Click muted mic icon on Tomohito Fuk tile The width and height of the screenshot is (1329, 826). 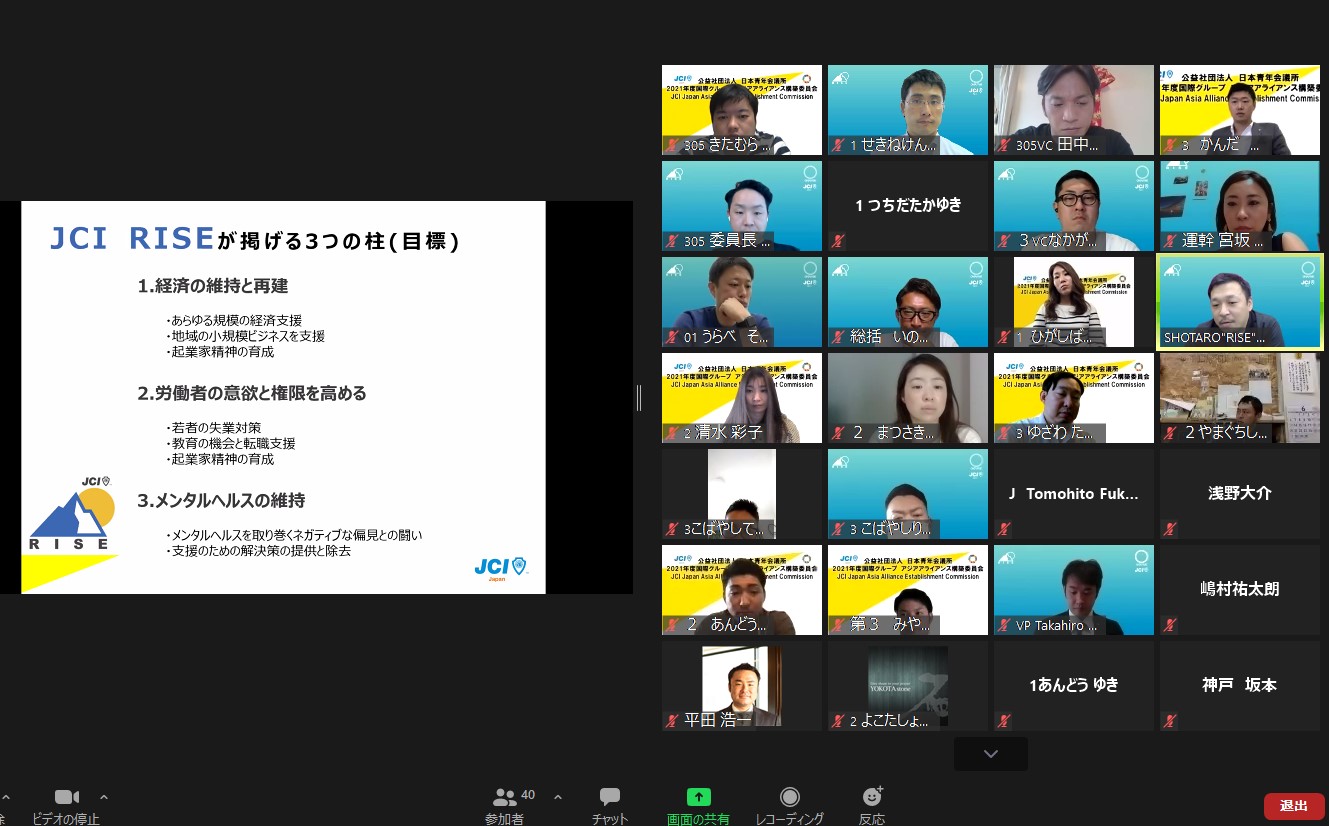coord(1004,529)
